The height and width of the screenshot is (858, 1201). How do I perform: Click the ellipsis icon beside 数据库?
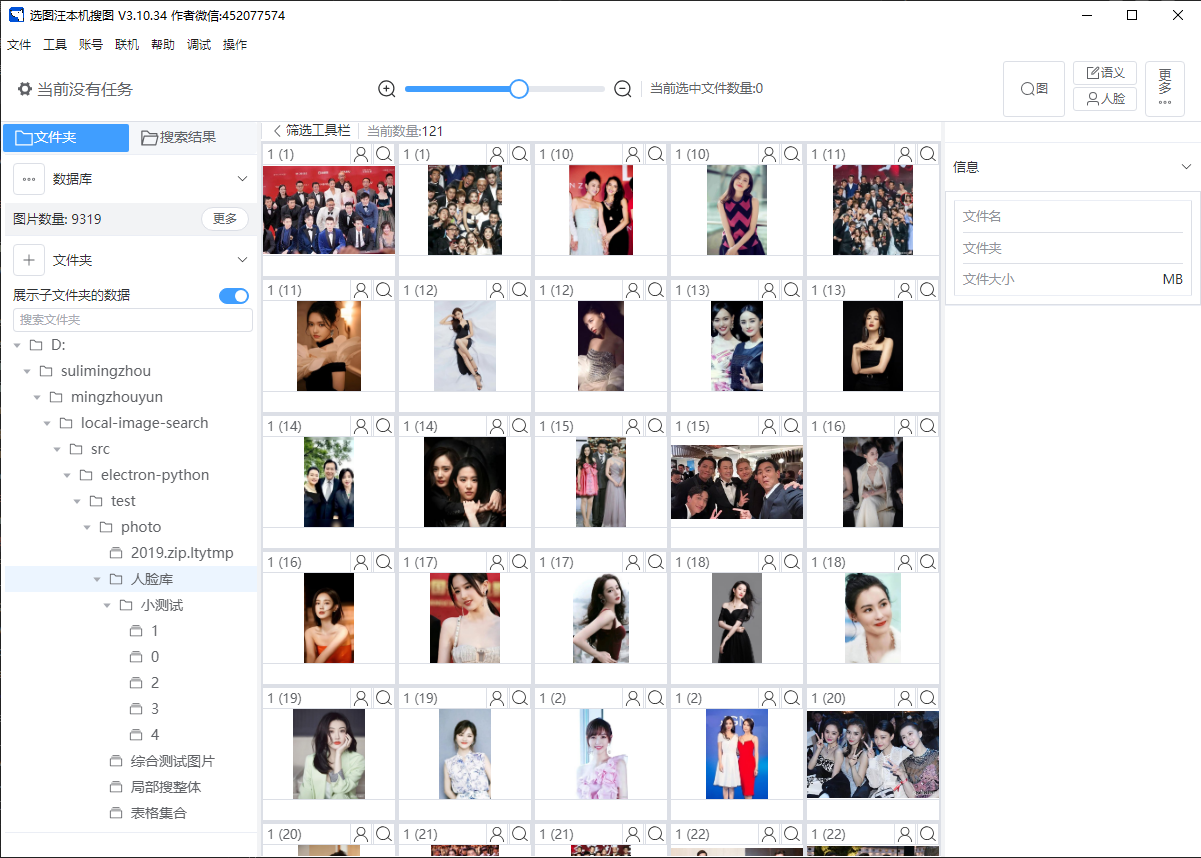pyautogui.click(x=29, y=179)
